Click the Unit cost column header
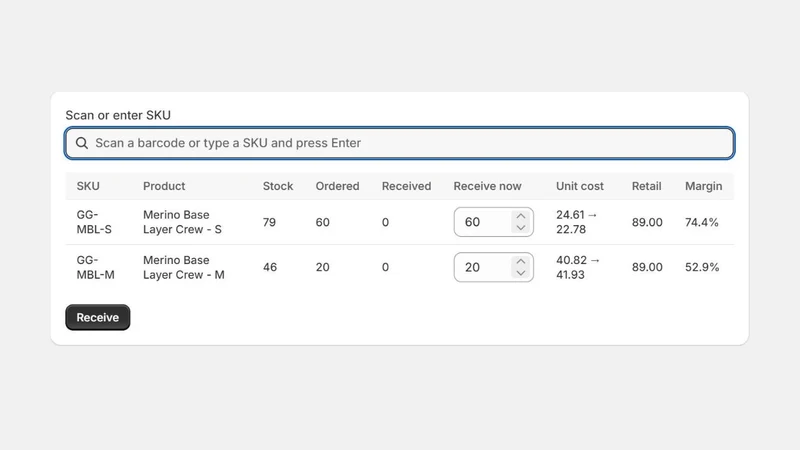This screenshot has width=800, height=450. point(580,186)
